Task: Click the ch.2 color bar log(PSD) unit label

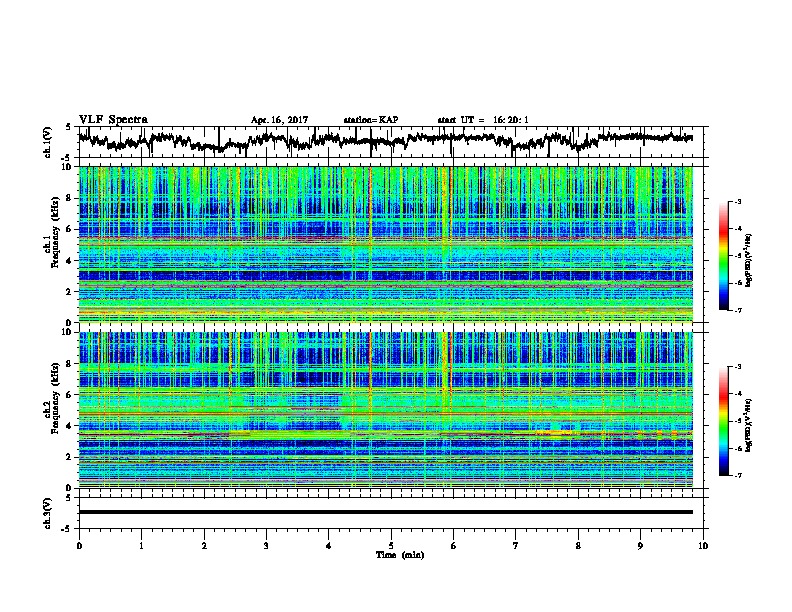Action: (748, 425)
